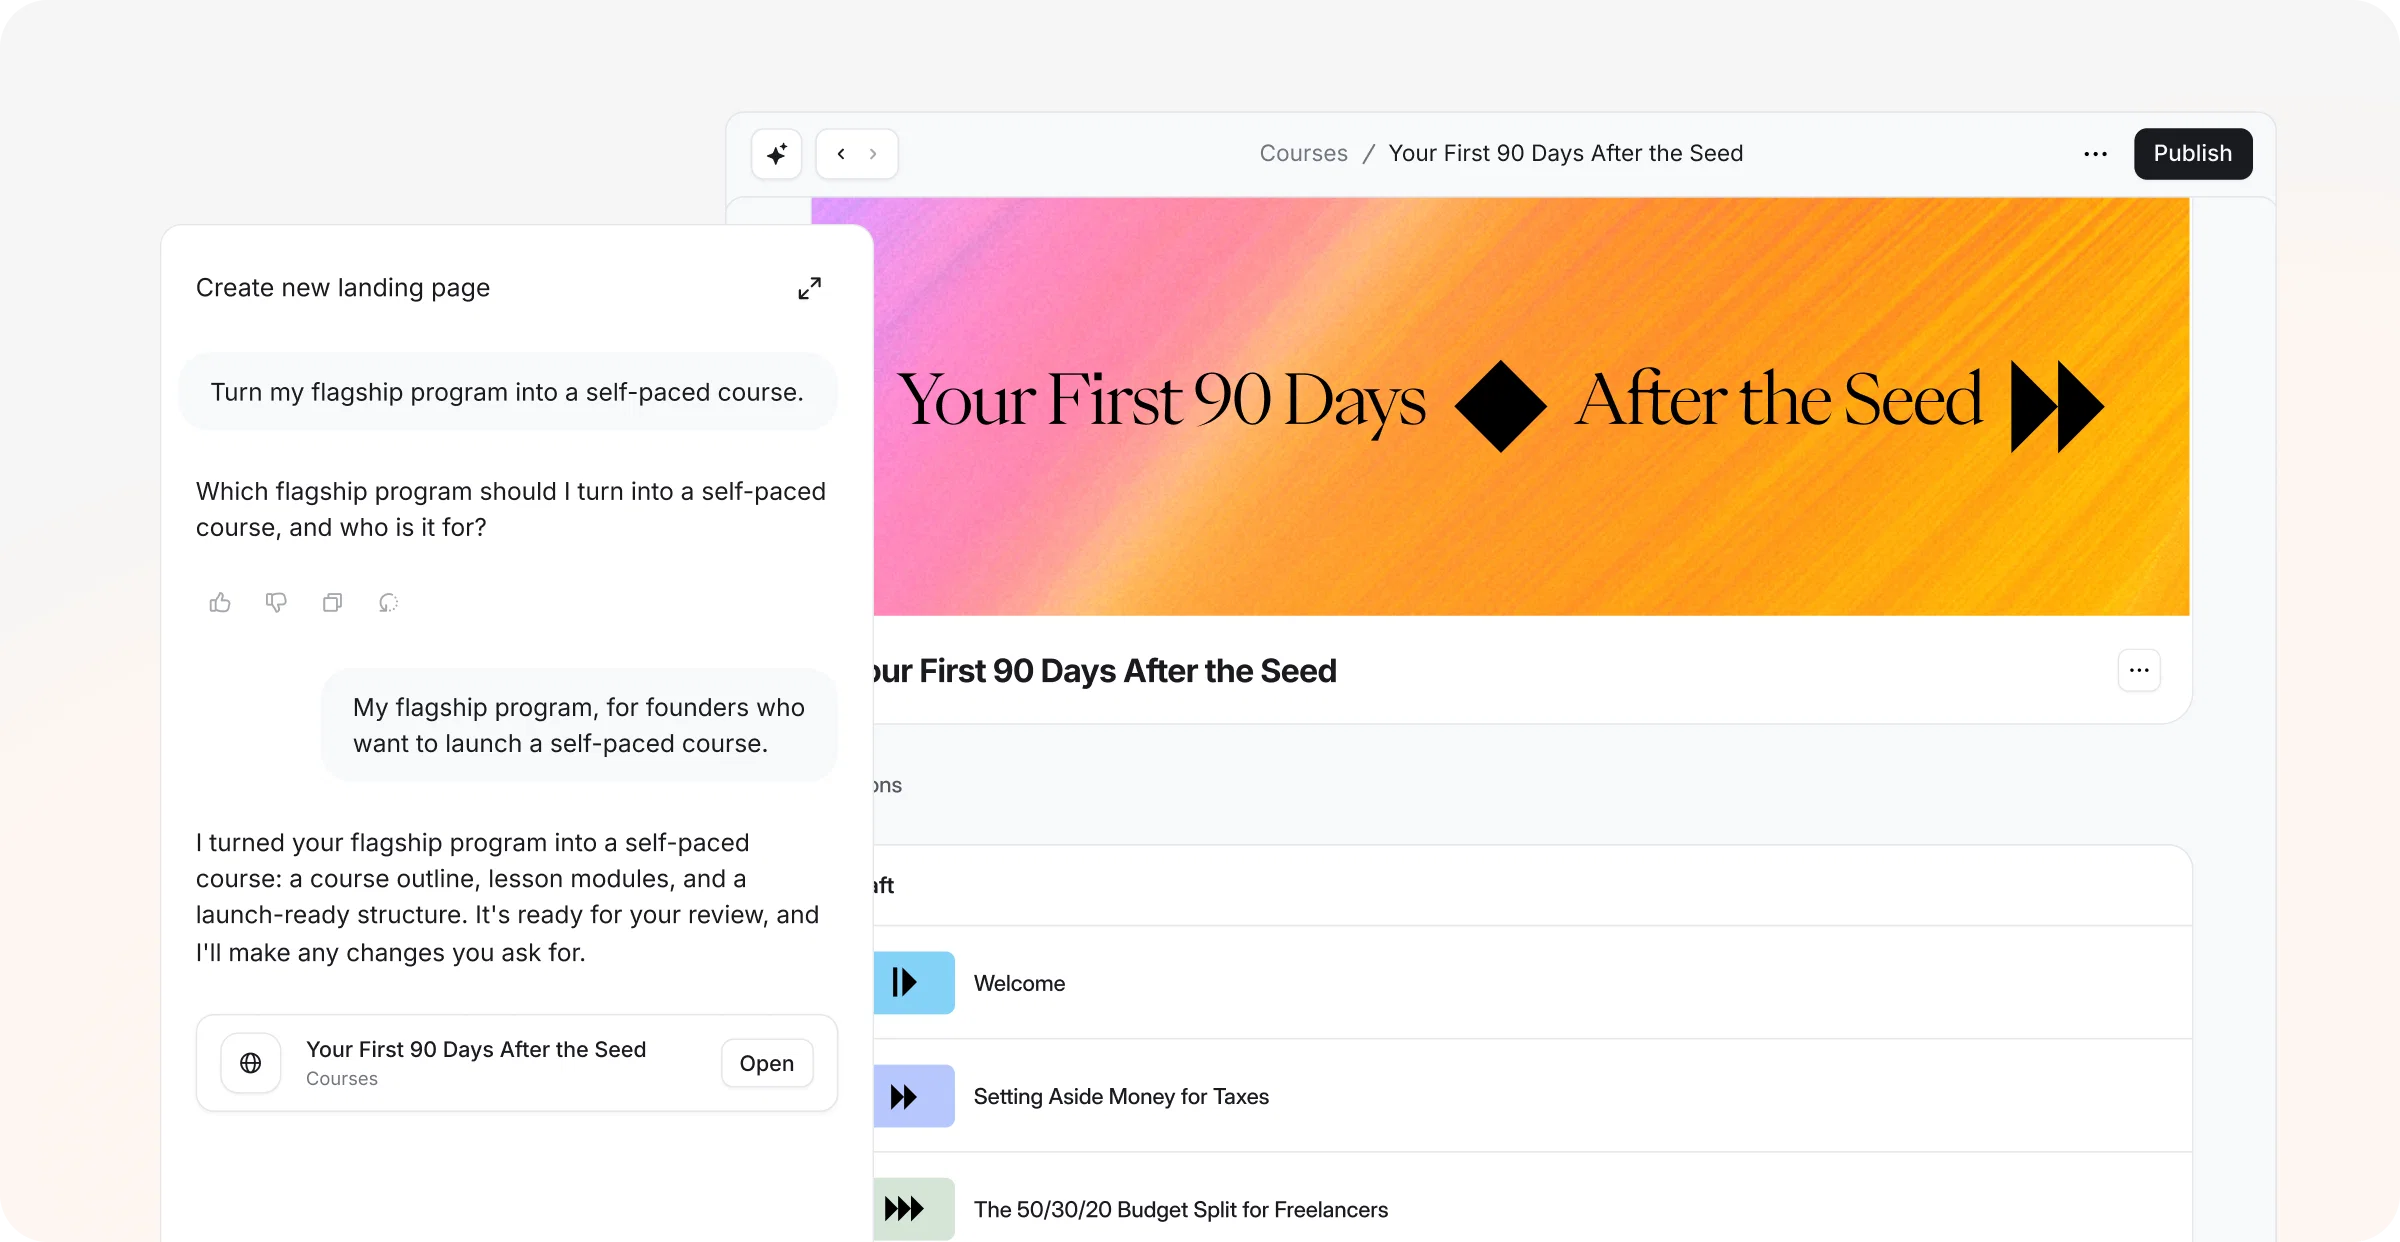This screenshot has width=2400, height=1242.
Task: Go forward with the right chevron arrow
Action: (873, 154)
